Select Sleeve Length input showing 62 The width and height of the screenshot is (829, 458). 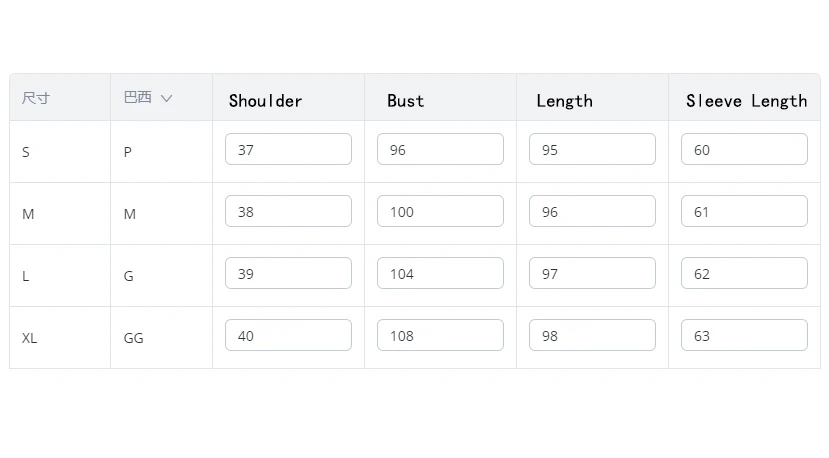pos(744,274)
